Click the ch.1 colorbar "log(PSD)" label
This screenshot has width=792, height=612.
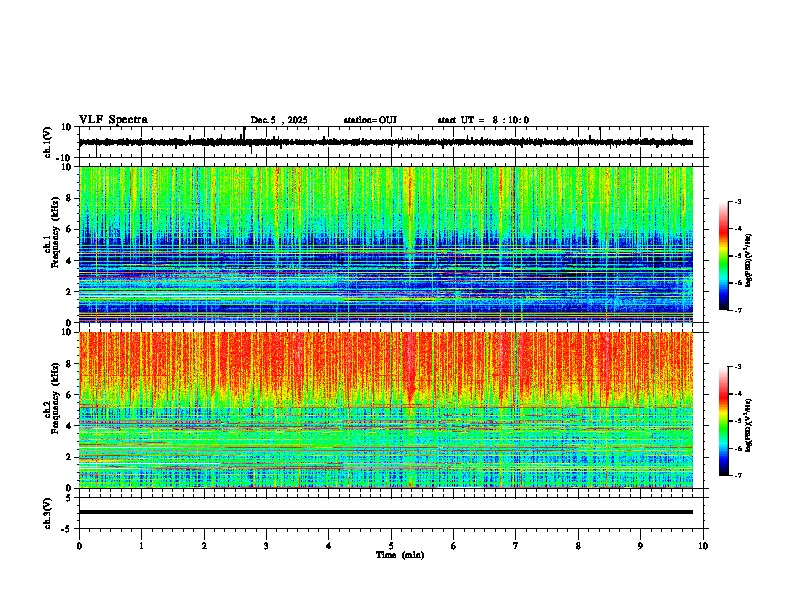(749, 260)
